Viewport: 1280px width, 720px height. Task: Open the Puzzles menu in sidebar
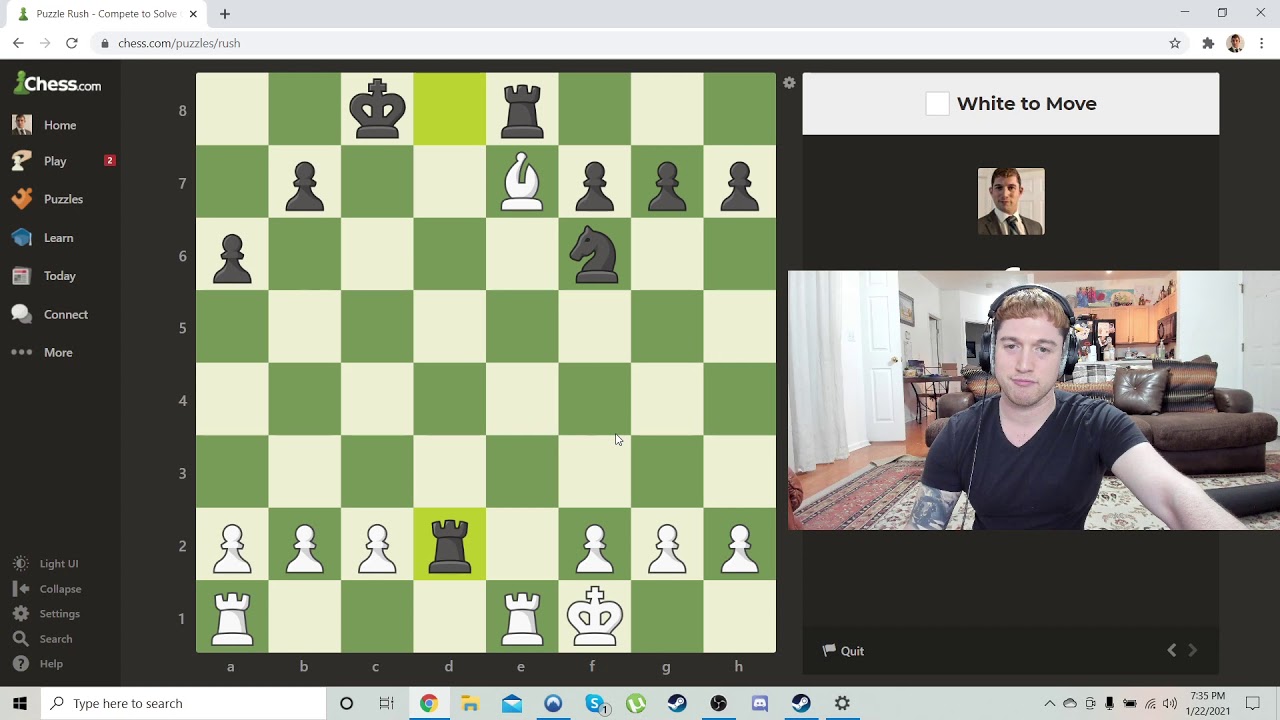click(x=62, y=199)
